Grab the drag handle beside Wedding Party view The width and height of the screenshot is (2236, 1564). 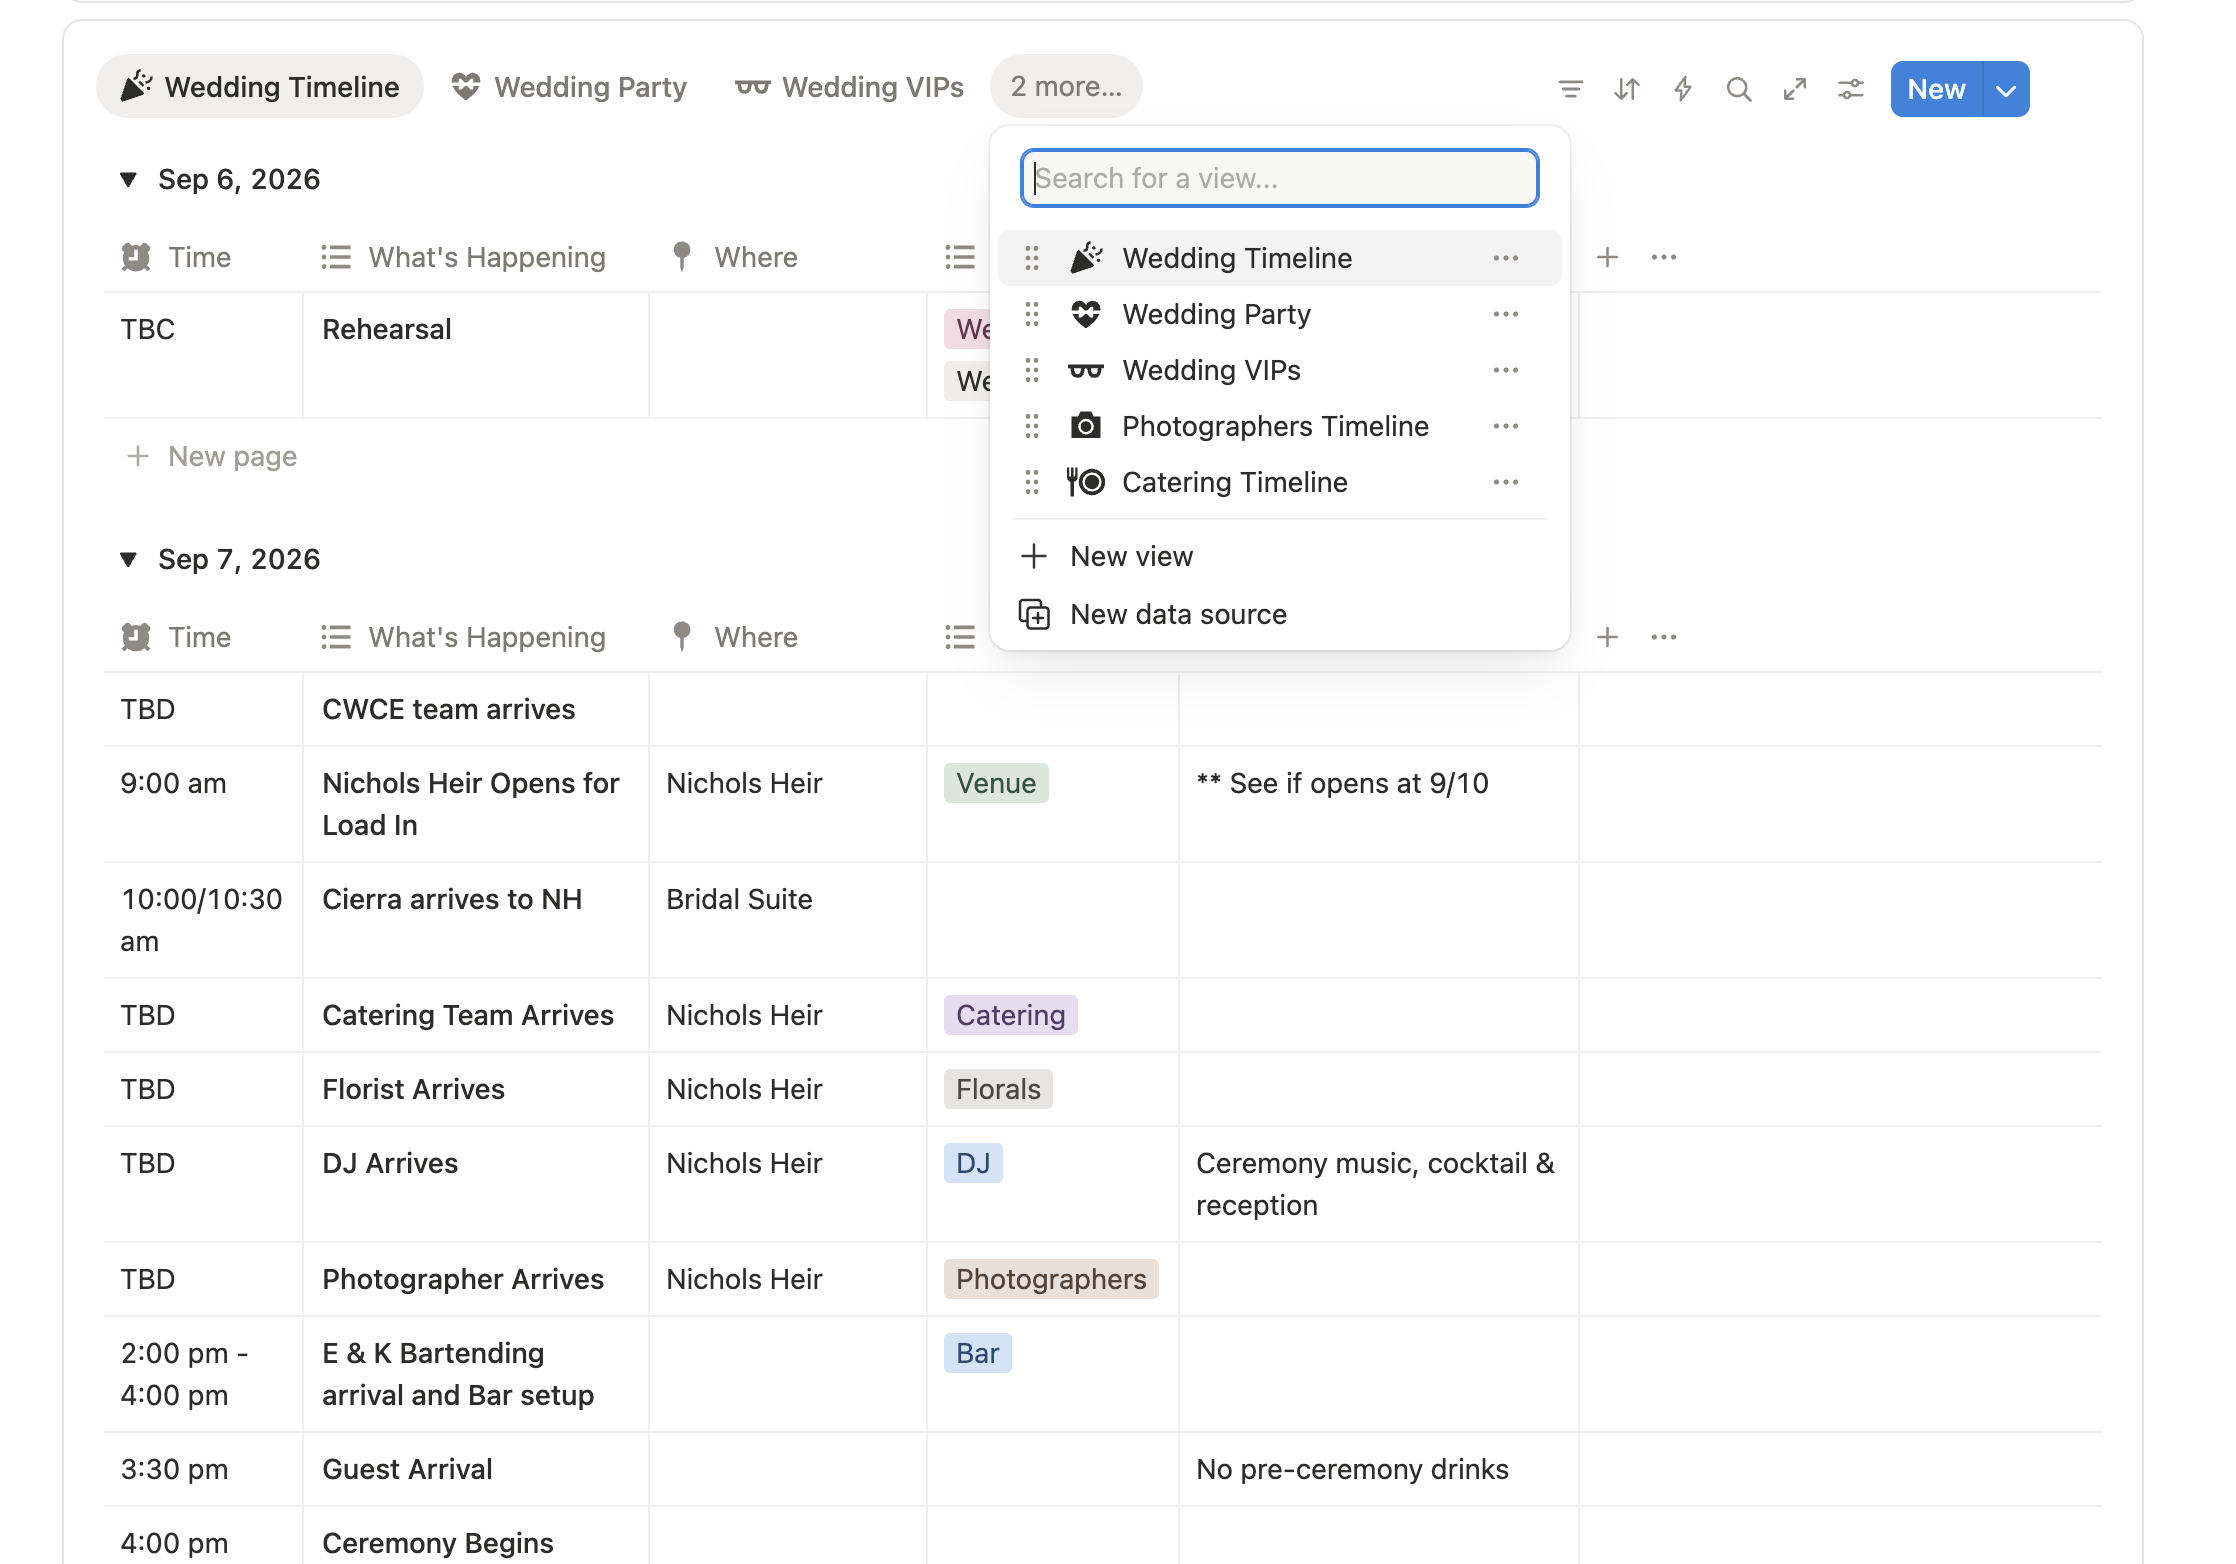point(1032,314)
